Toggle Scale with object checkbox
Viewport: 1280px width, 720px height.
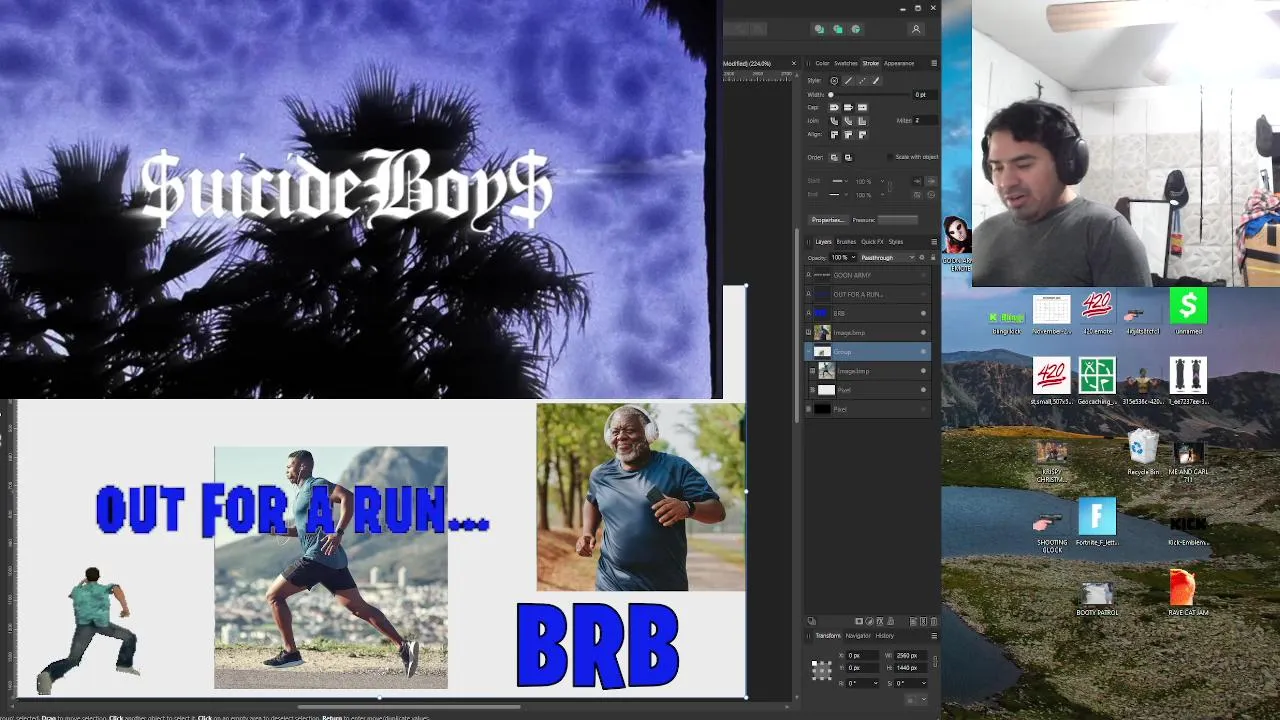point(891,157)
